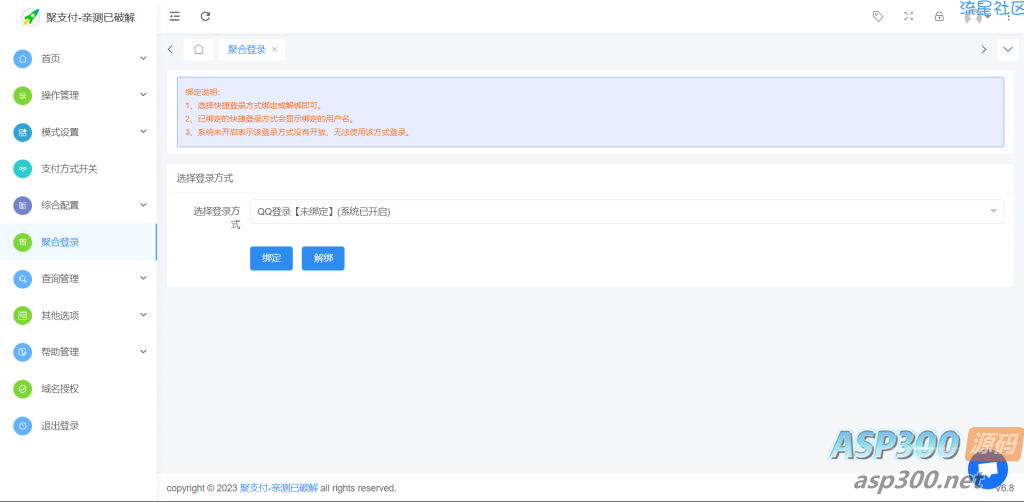Click the 绑定 button

tap(271, 258)
